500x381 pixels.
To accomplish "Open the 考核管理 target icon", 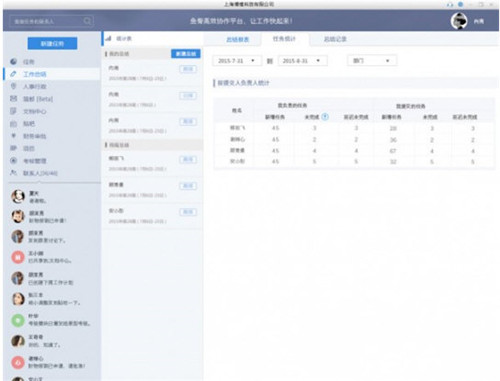I will coord(13,161).
